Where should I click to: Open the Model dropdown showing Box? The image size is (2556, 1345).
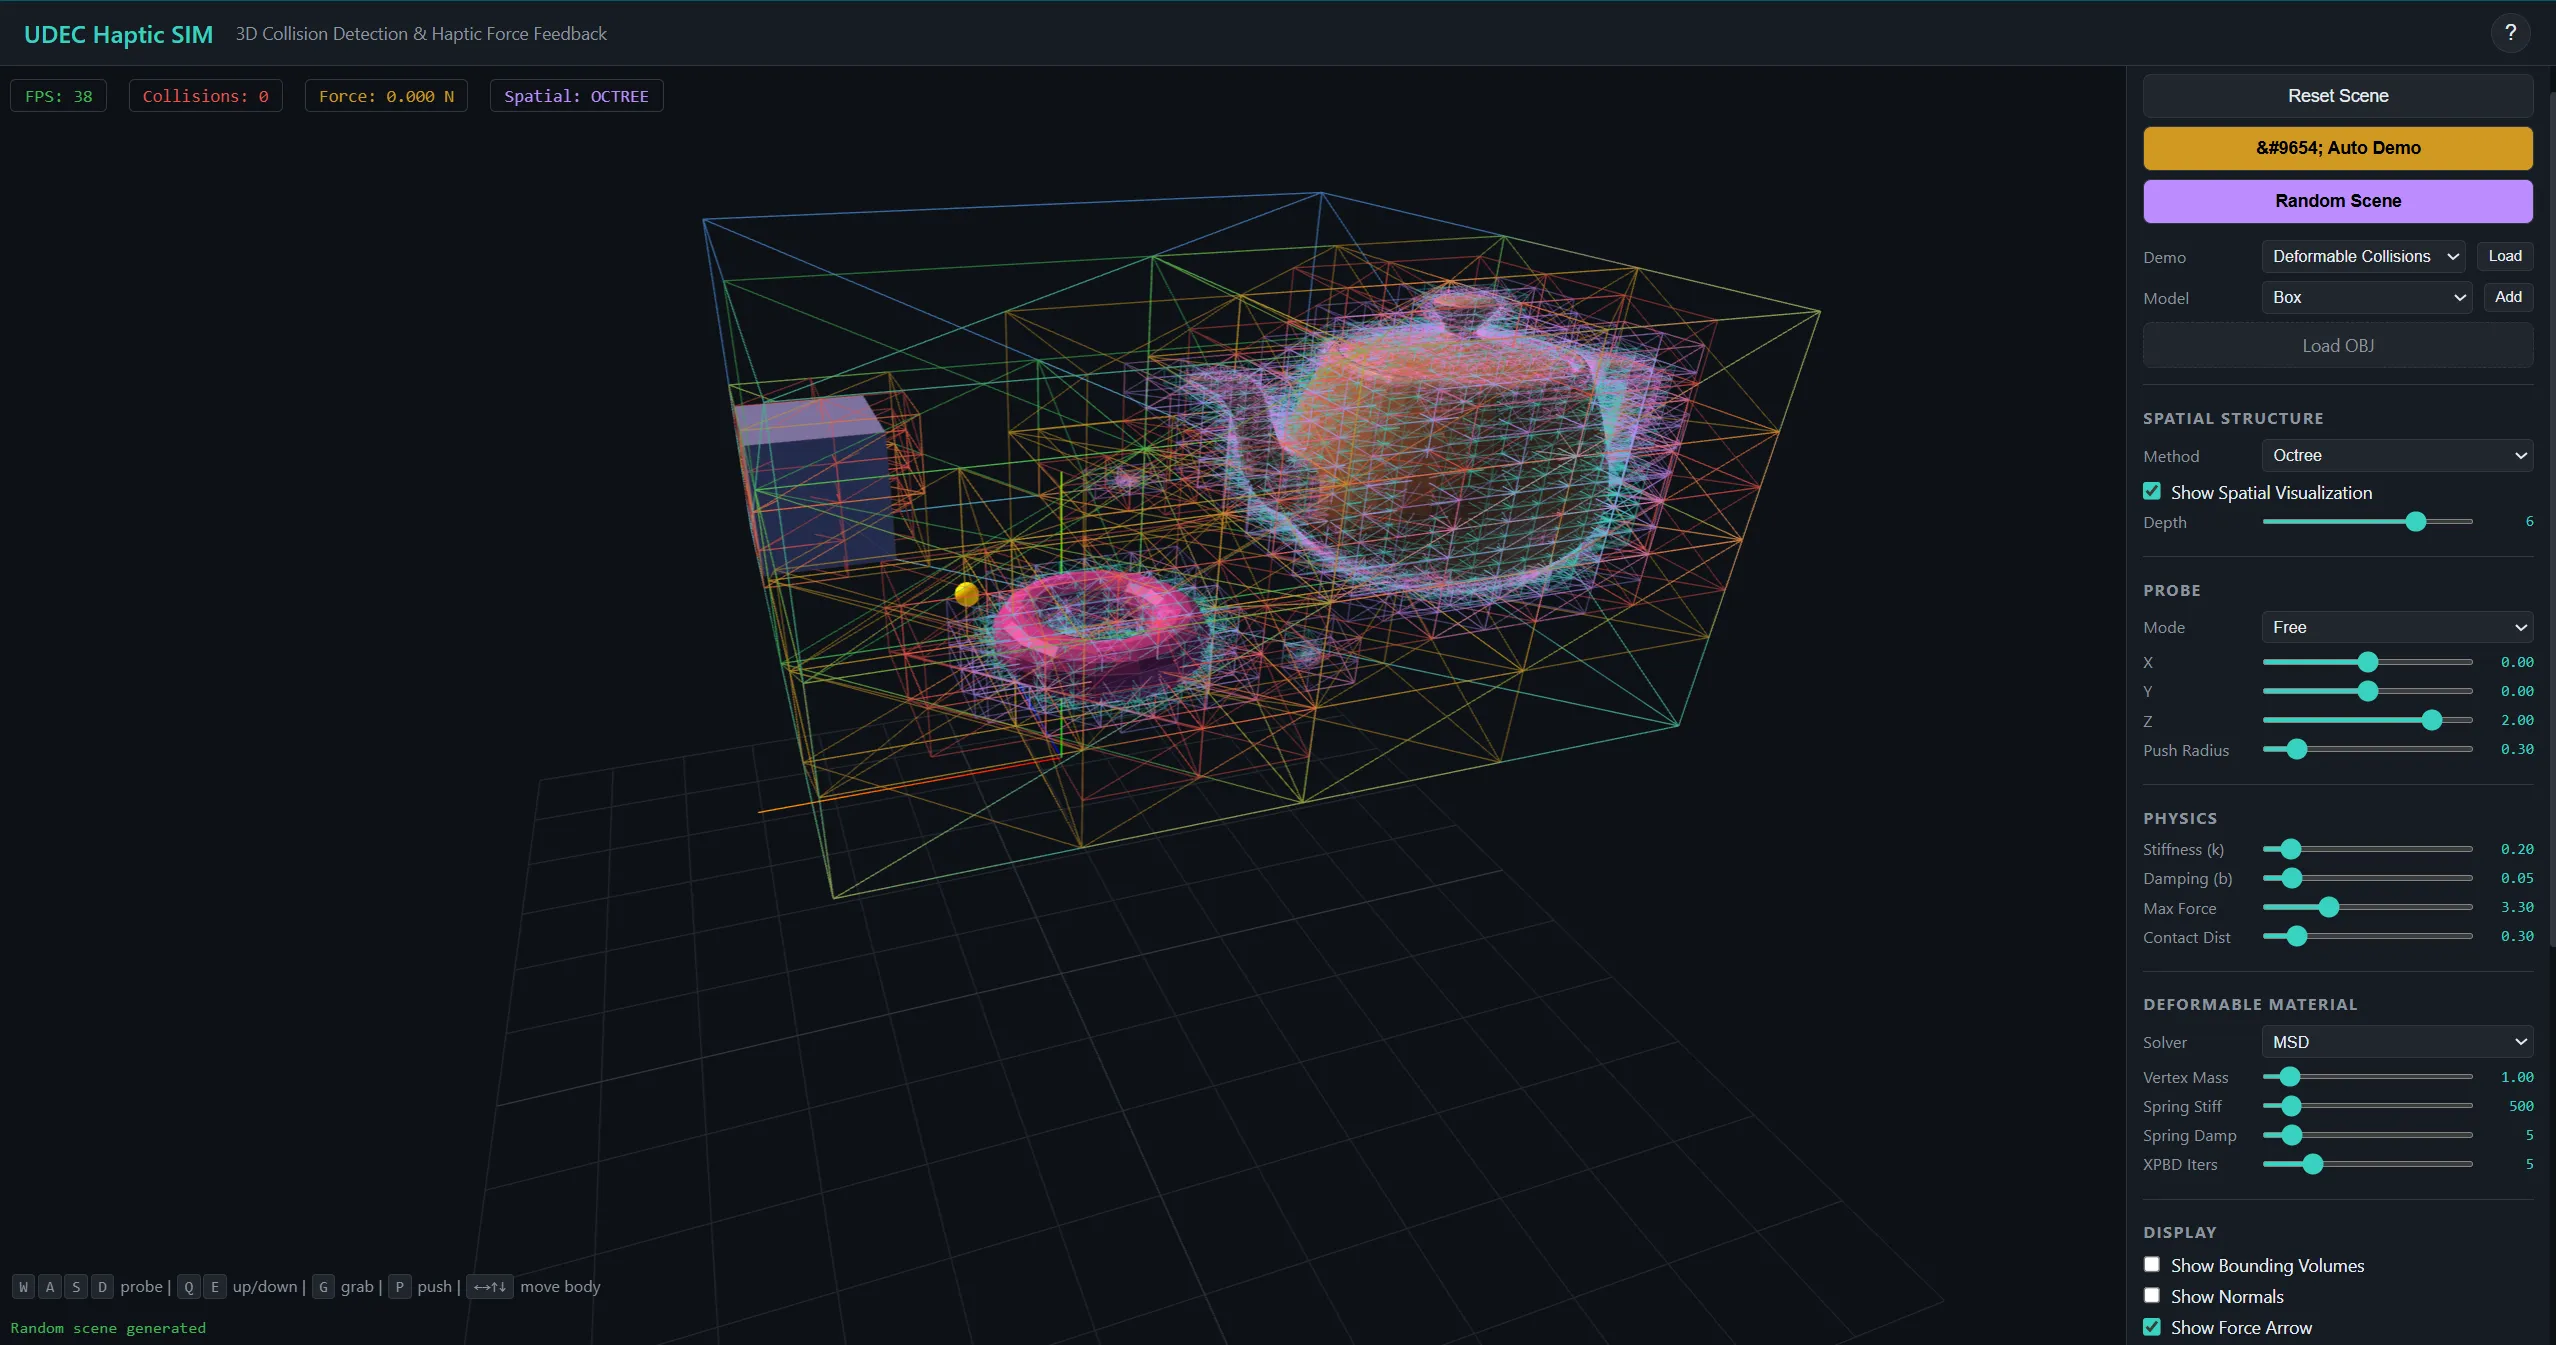(x=2365, y=297)
